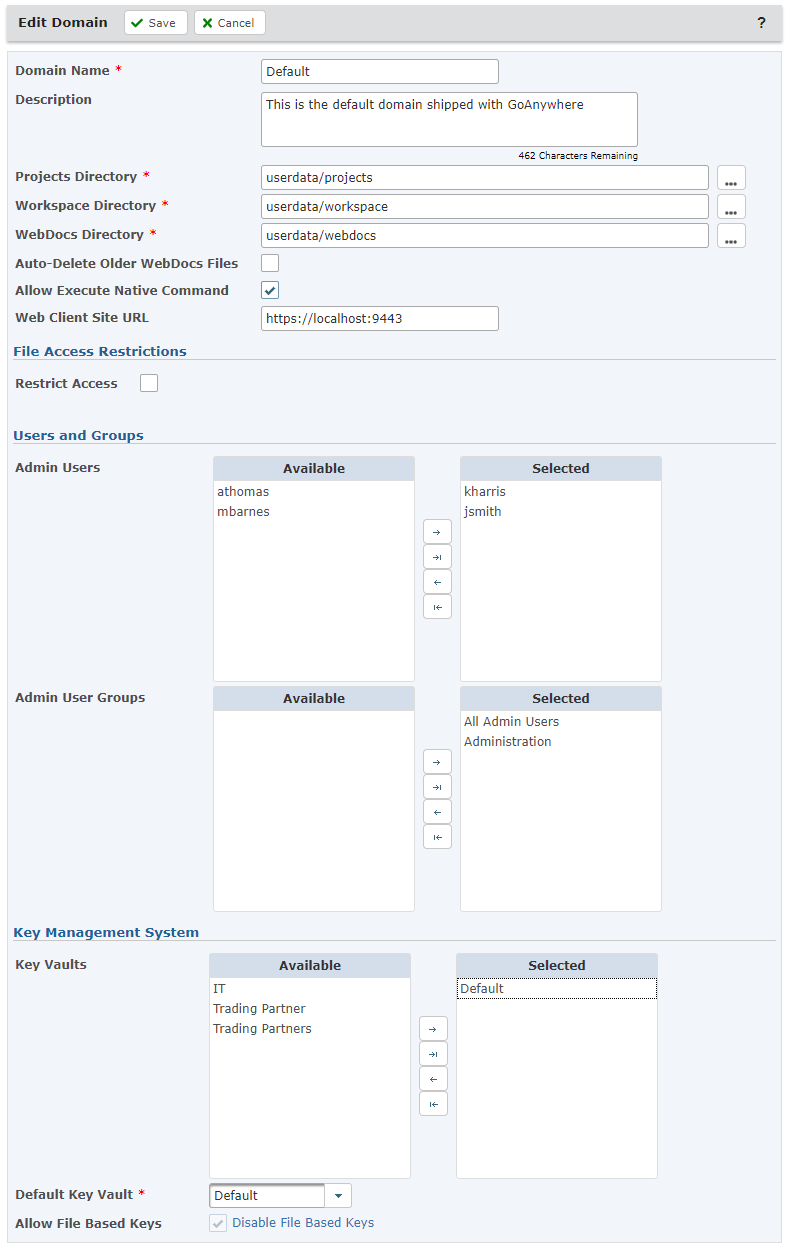Remove all Key Vaults from Selected list
790x1250 pixels.
433,1104
